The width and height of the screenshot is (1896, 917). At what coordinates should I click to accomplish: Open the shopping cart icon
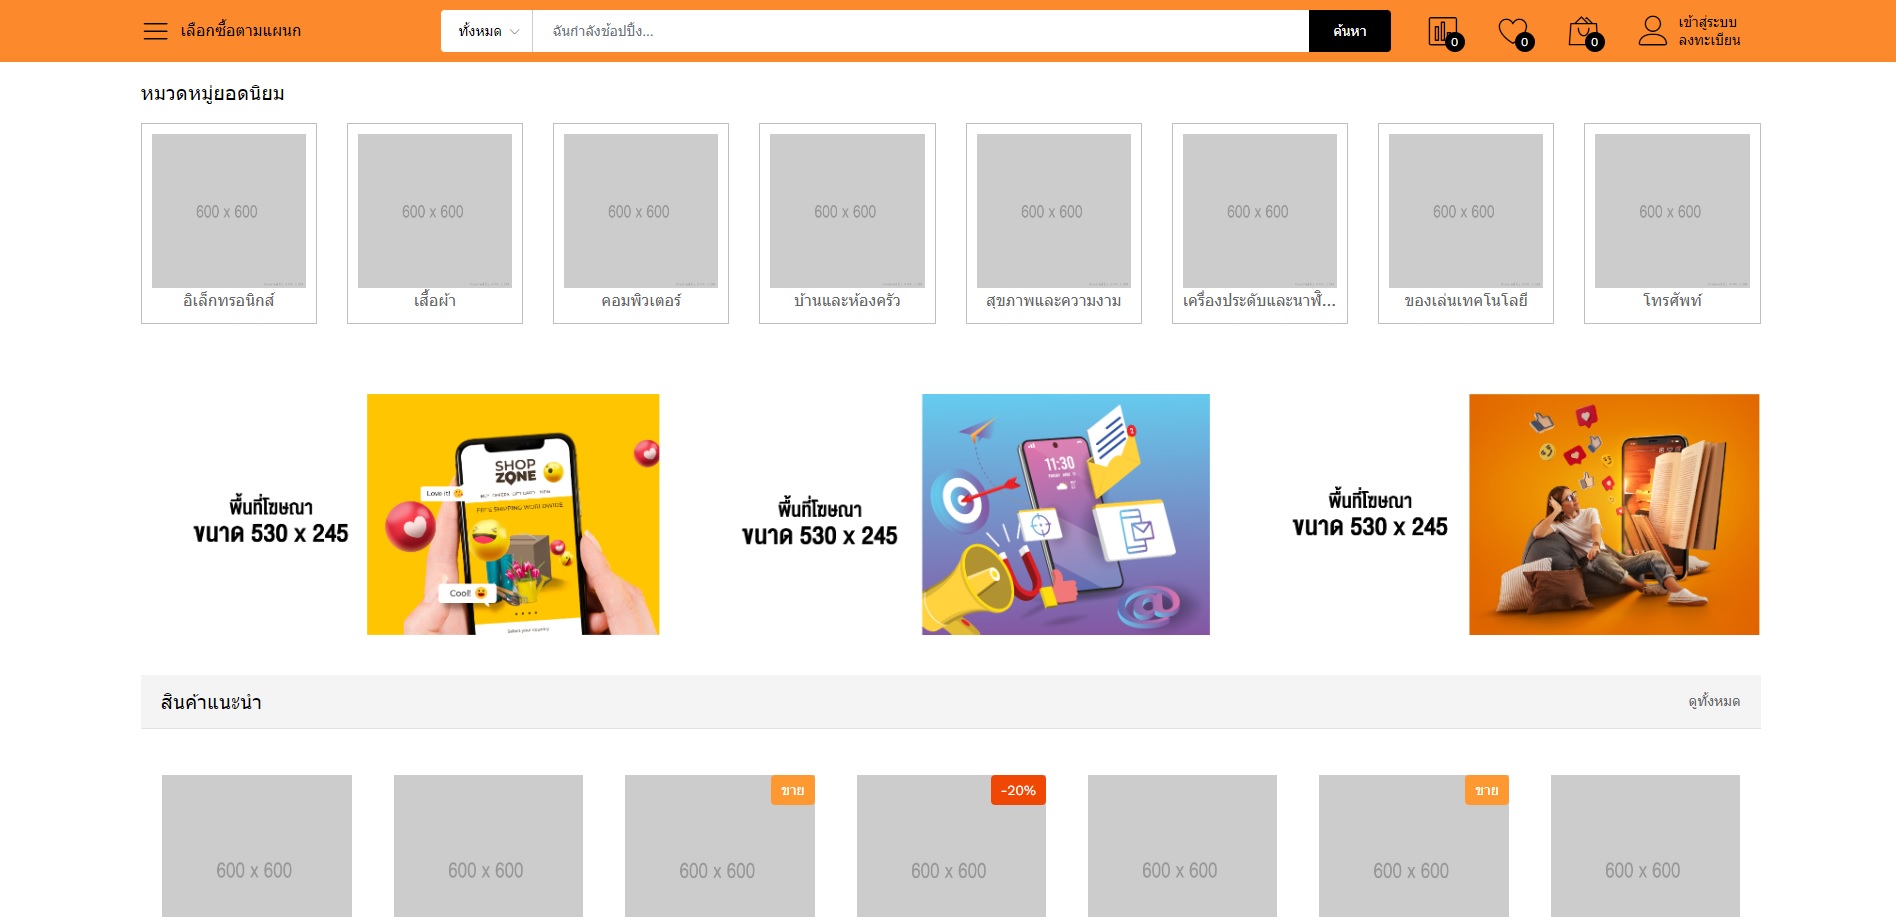coord(1583,32)
